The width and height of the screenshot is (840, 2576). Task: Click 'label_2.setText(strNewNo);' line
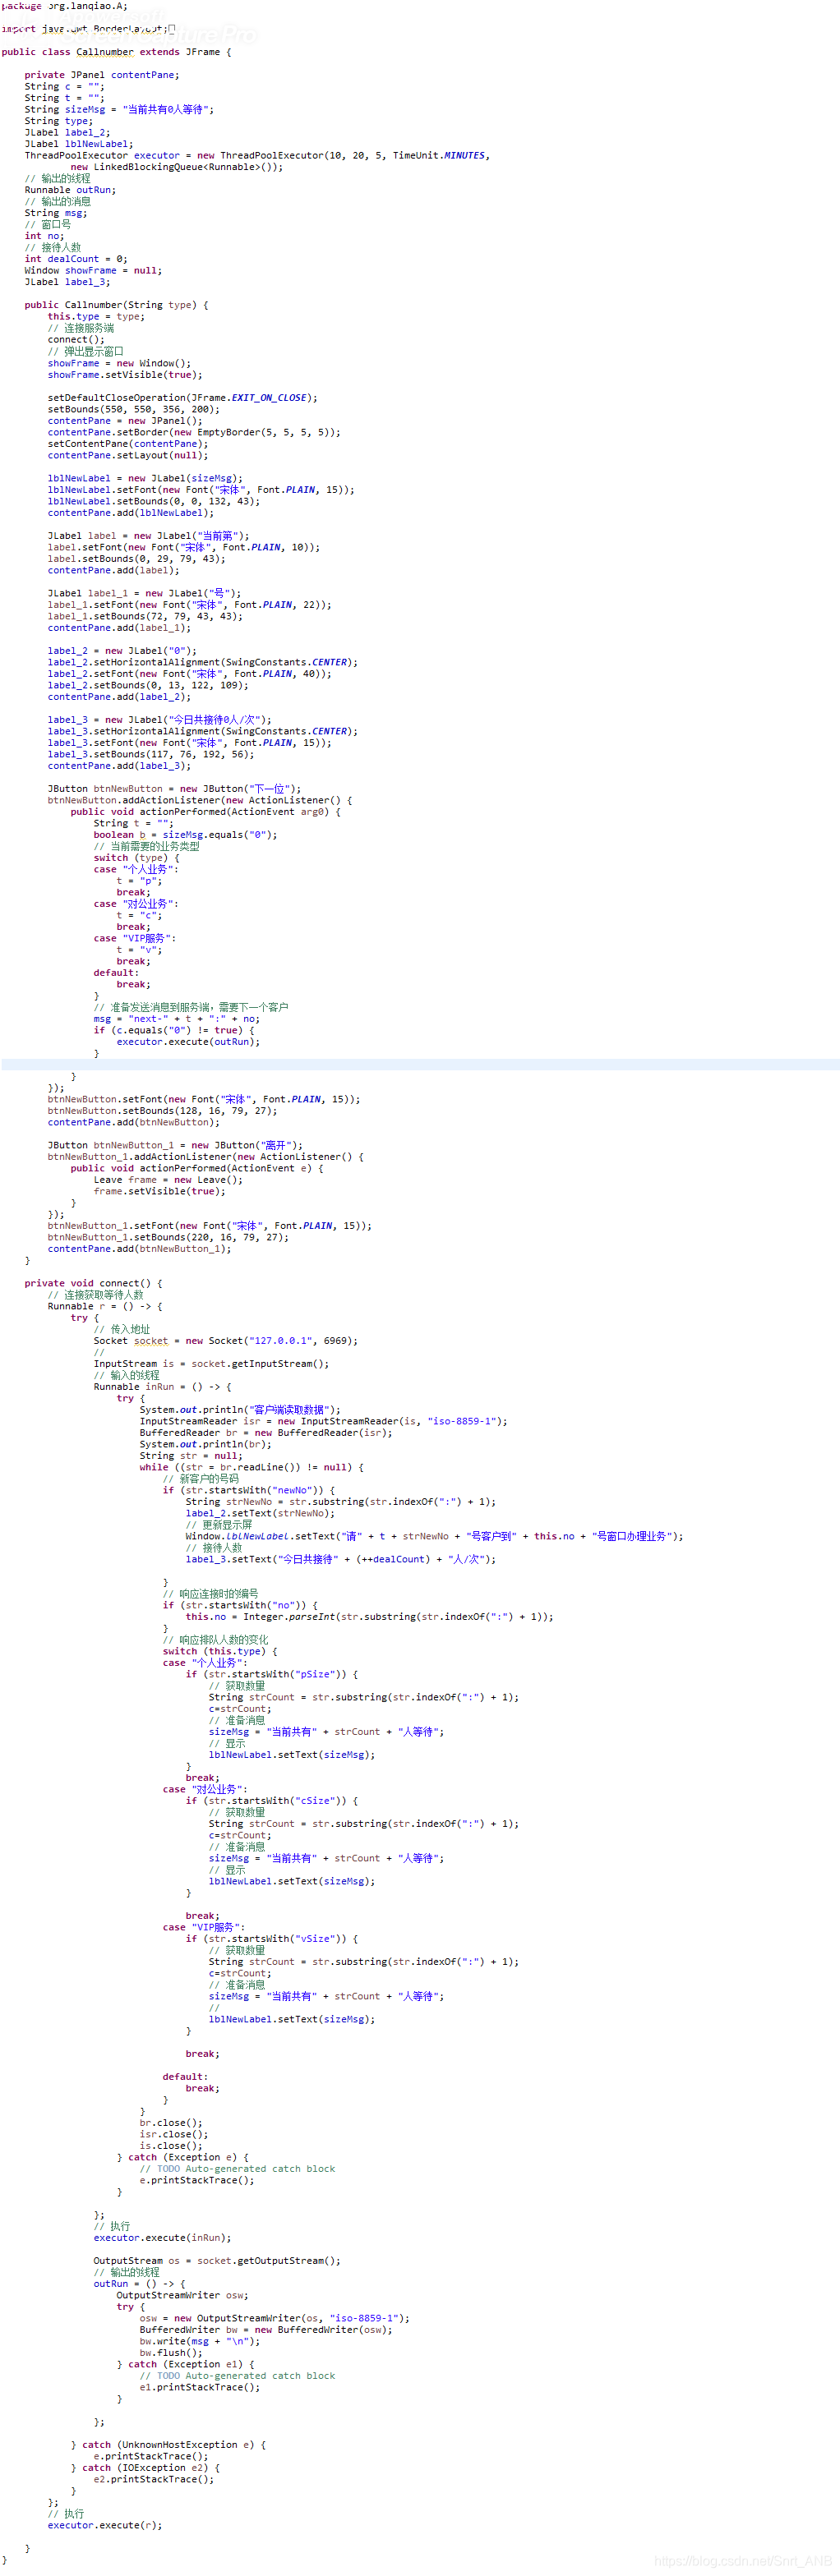(x=260, y=1513)
